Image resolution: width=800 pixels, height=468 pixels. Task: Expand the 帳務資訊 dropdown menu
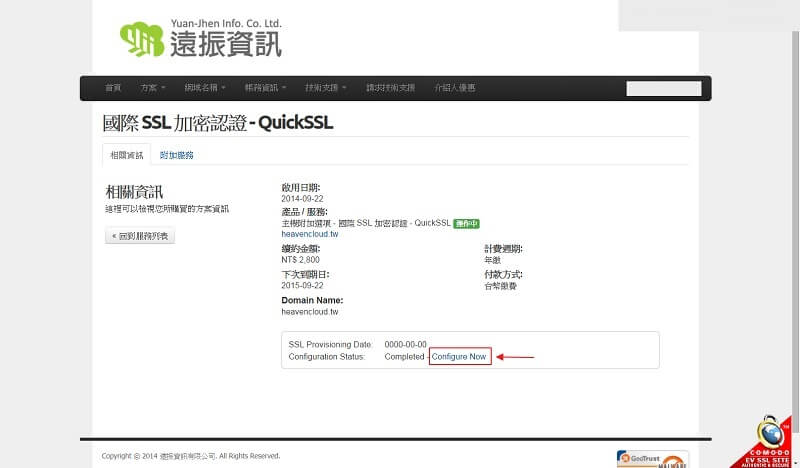(265, 88)
